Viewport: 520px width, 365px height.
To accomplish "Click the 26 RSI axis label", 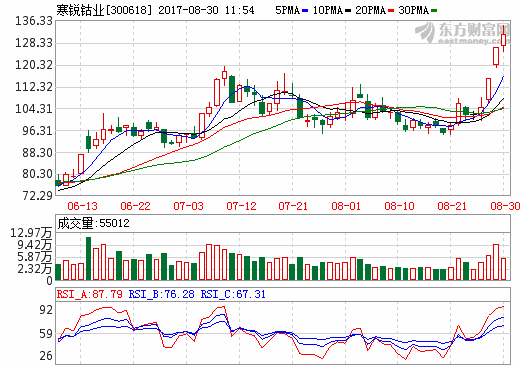I will (x=46, y=356).
